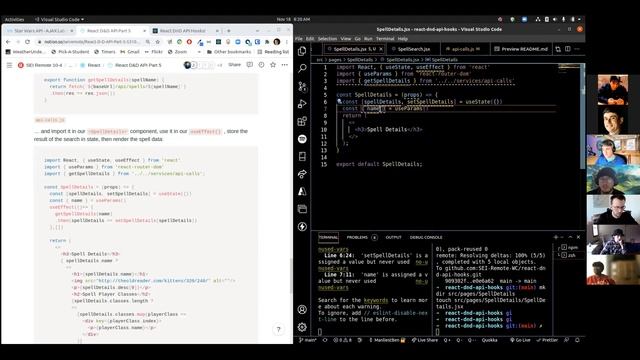
Task: Open the Terminal menu in VS Code
Action: [385, 39]
